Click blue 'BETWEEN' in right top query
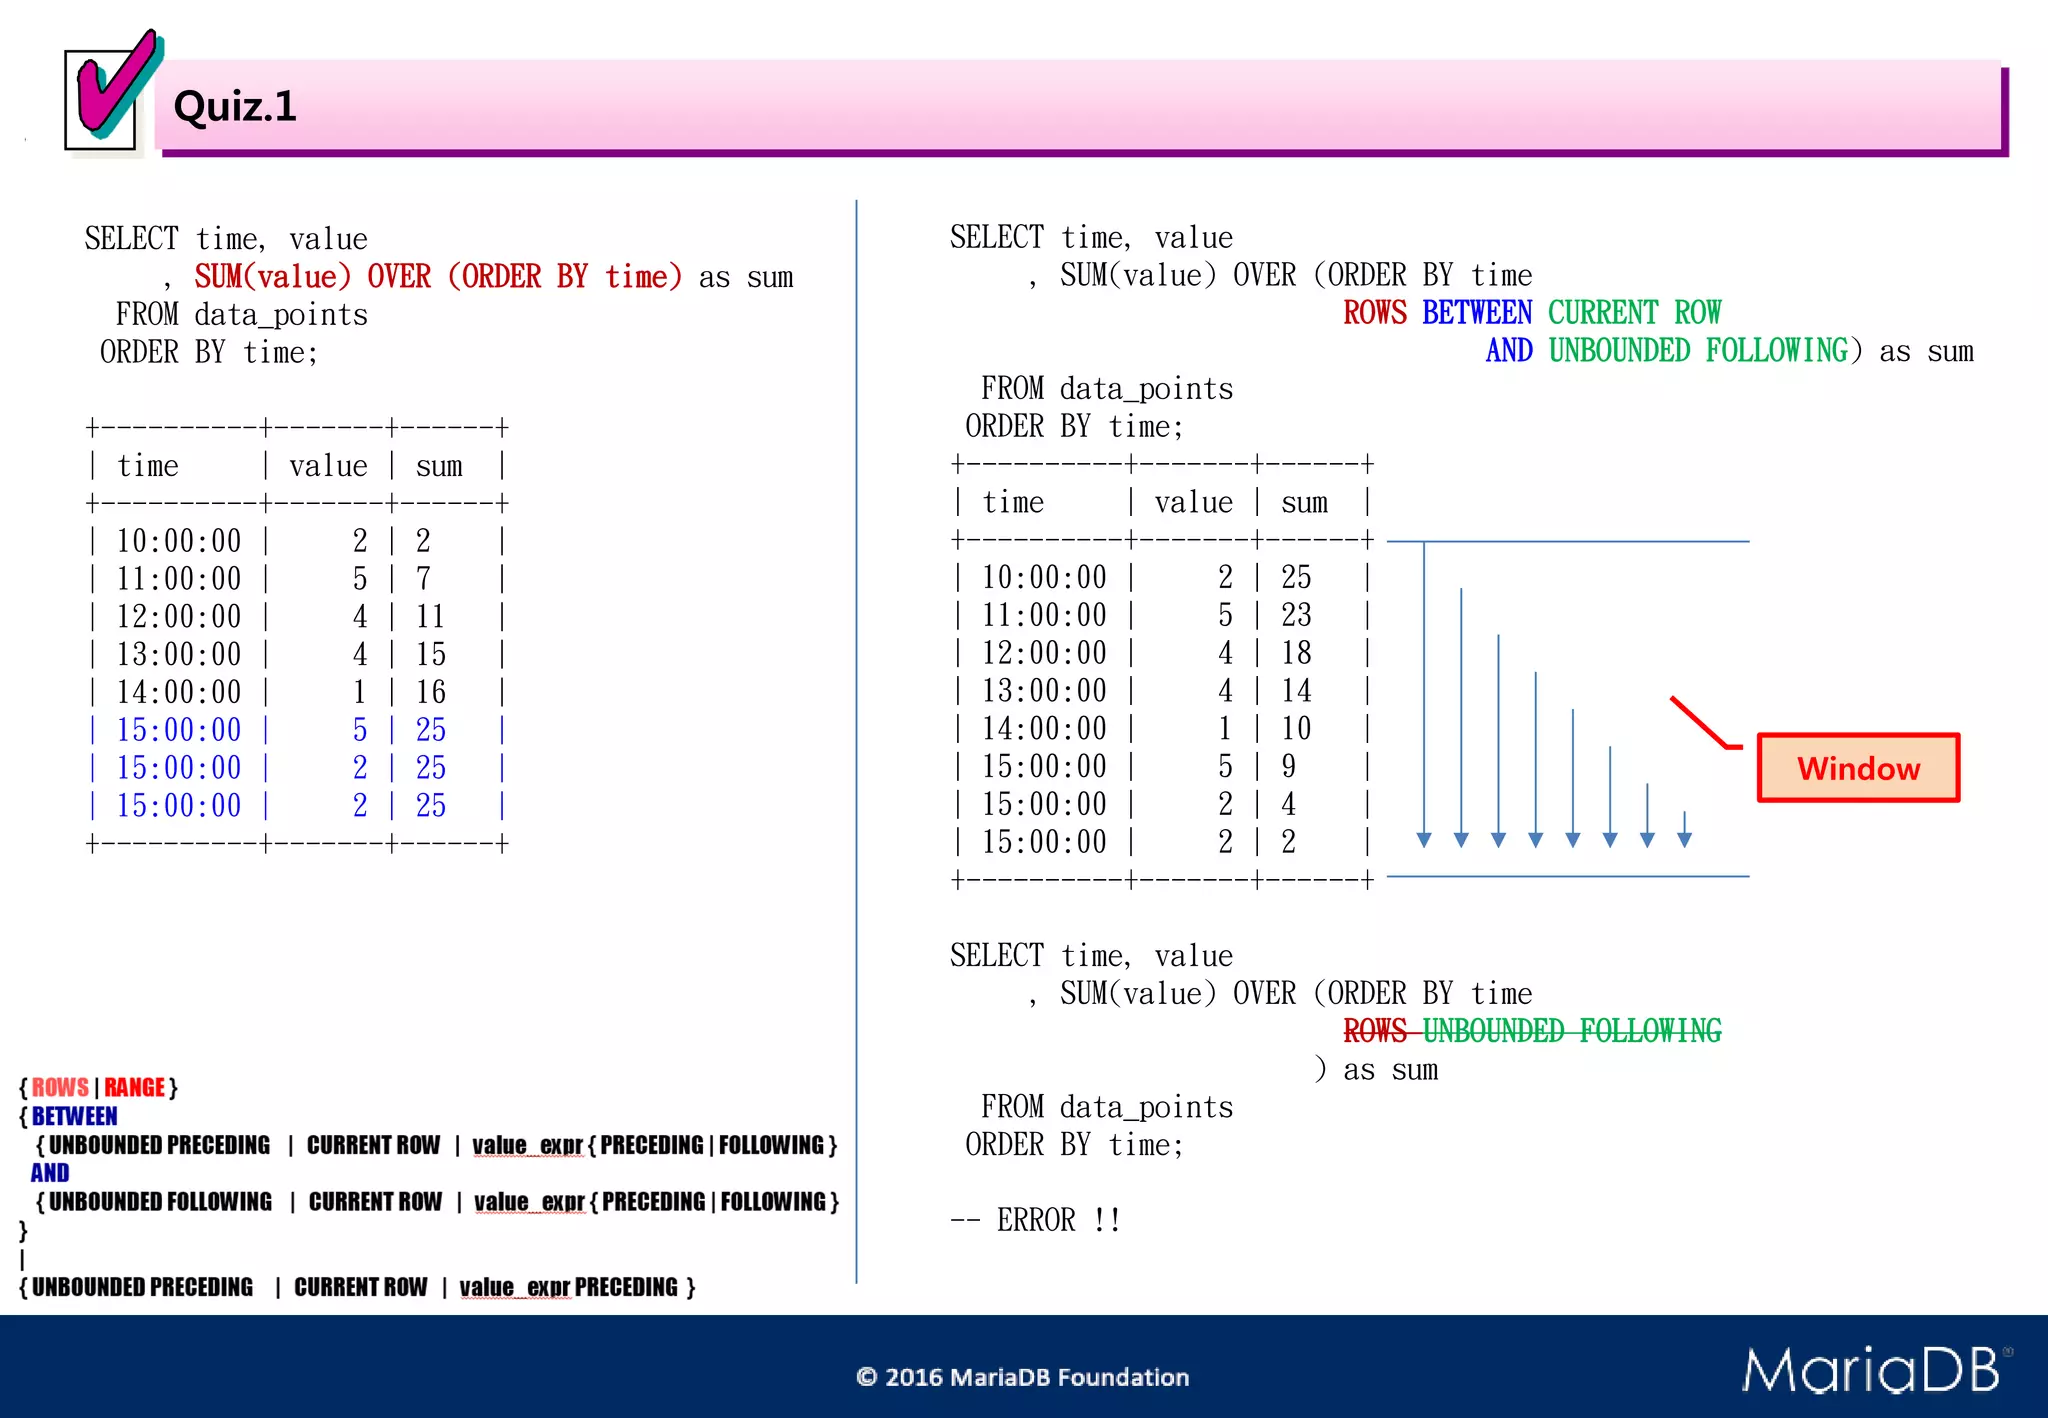This screenshot has width=2048, height=1418. click(1477, 313)
